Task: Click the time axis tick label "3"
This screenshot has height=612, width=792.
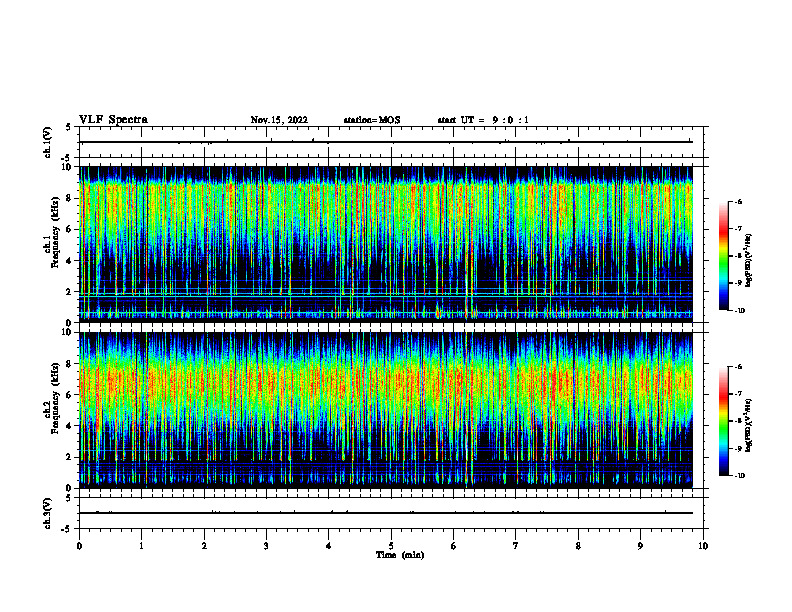Action: pos(266,546)
